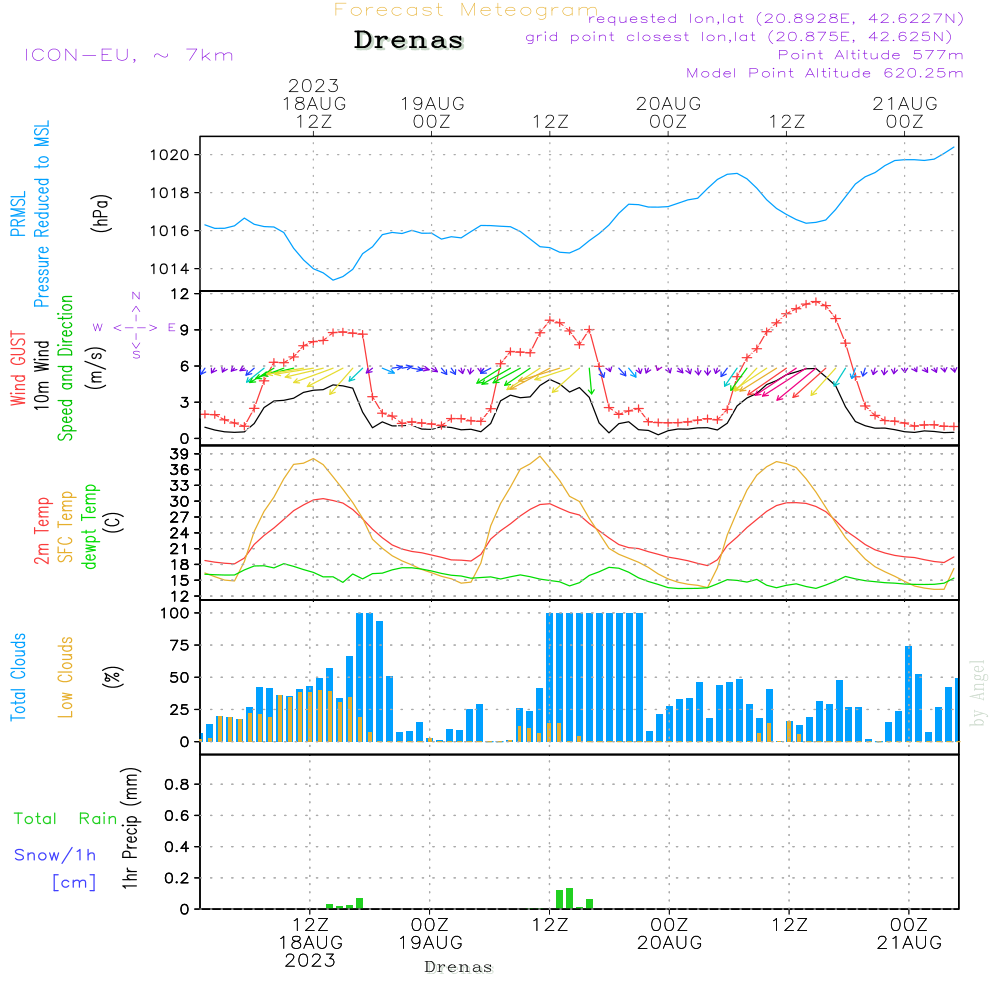Click the top axis '20AUG 00Z' label
The width and height of the screenshot is (1000, 1000).
coord(668,112)
